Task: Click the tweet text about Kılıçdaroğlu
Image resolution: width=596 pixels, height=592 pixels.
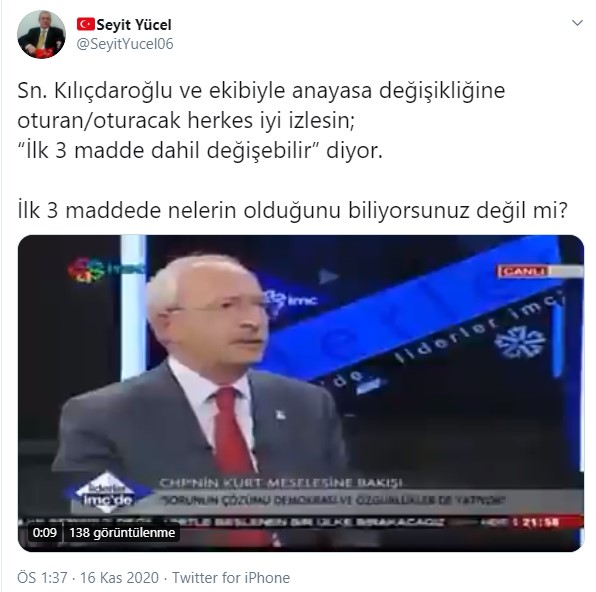Action: 262,121
